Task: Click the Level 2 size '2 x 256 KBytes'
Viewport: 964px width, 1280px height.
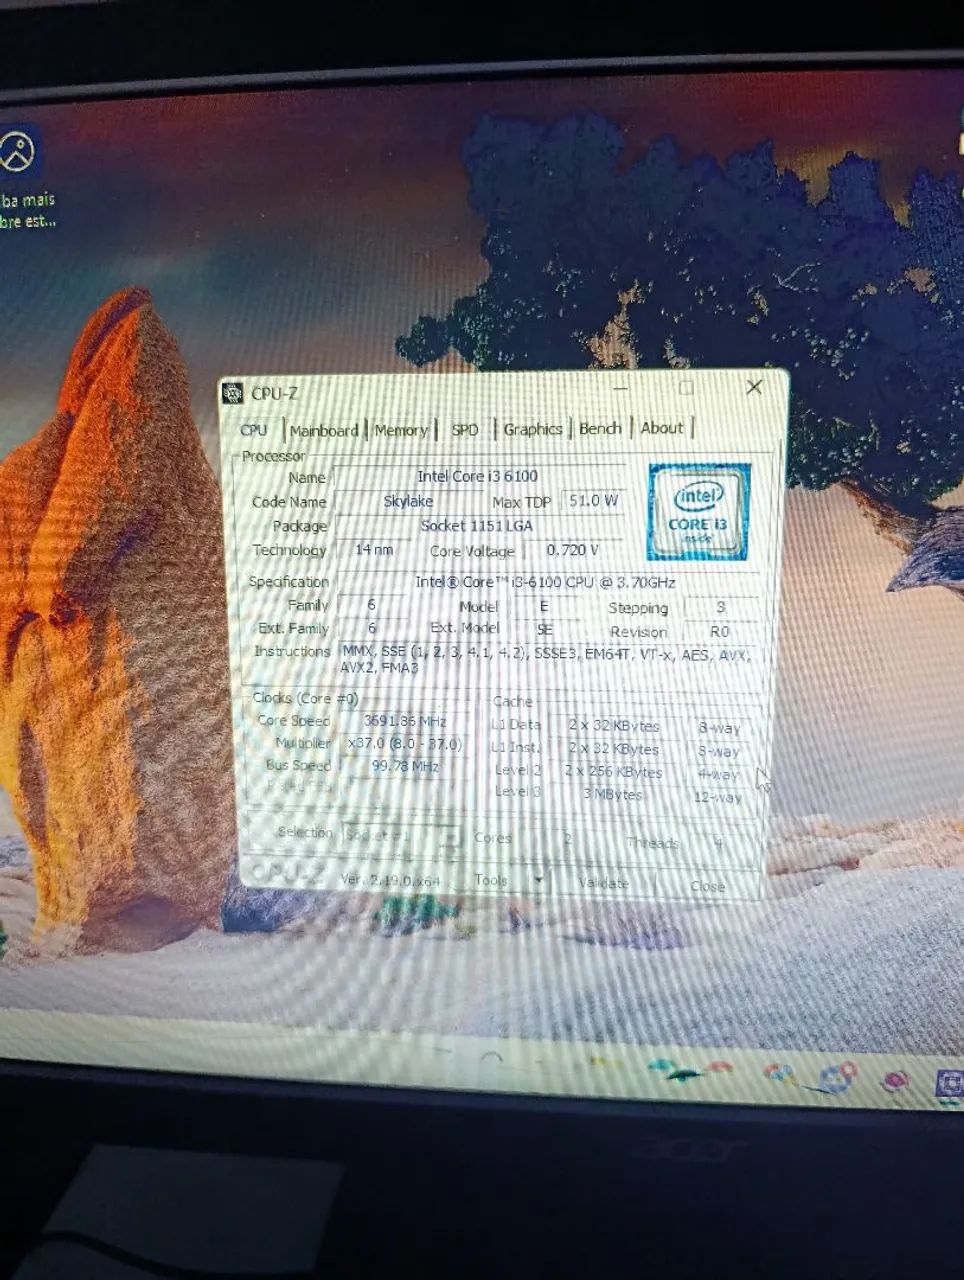Action: [x=614, y=772]
